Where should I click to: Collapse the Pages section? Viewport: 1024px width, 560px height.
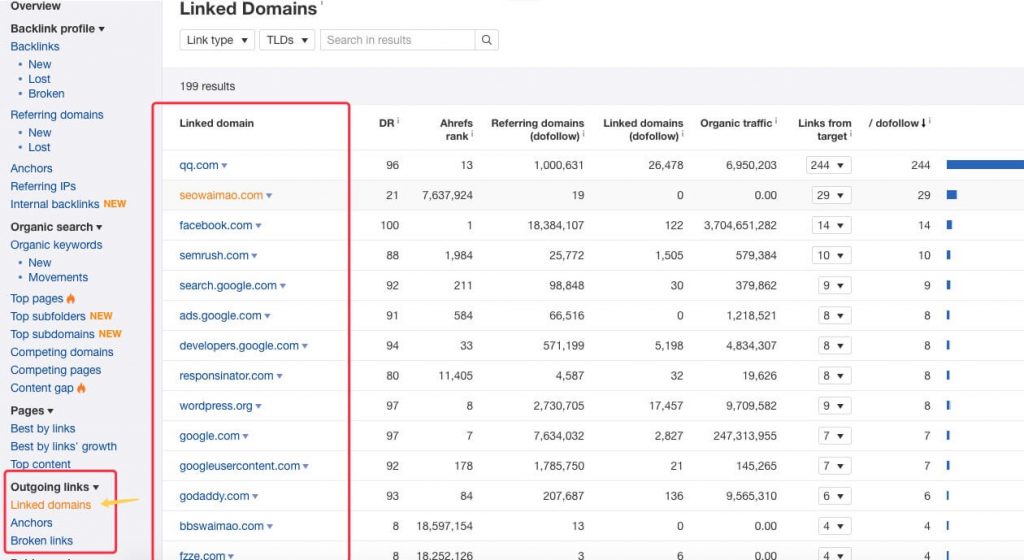(x=32, y=411)
